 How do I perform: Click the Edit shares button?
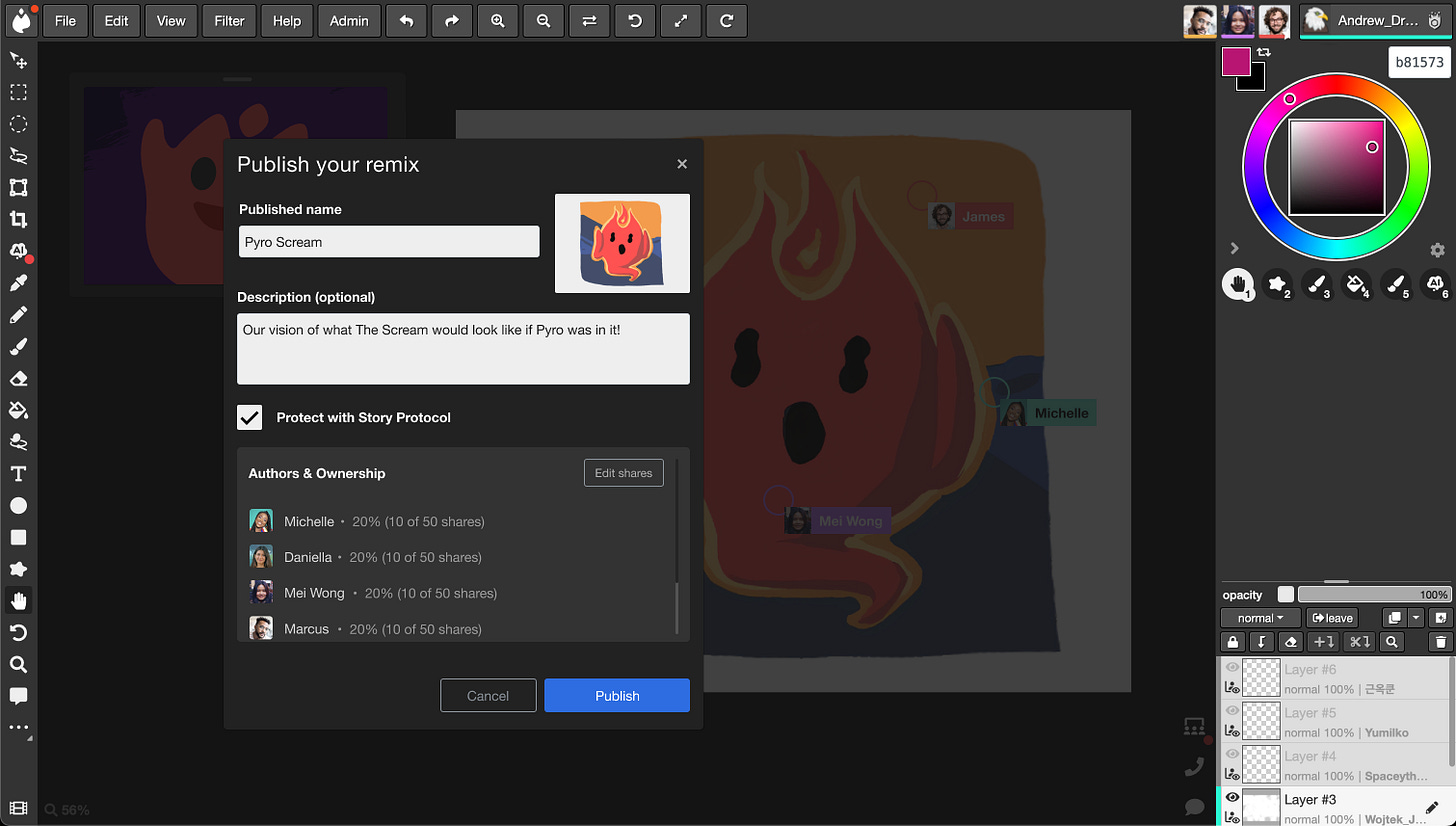(623, 473)
